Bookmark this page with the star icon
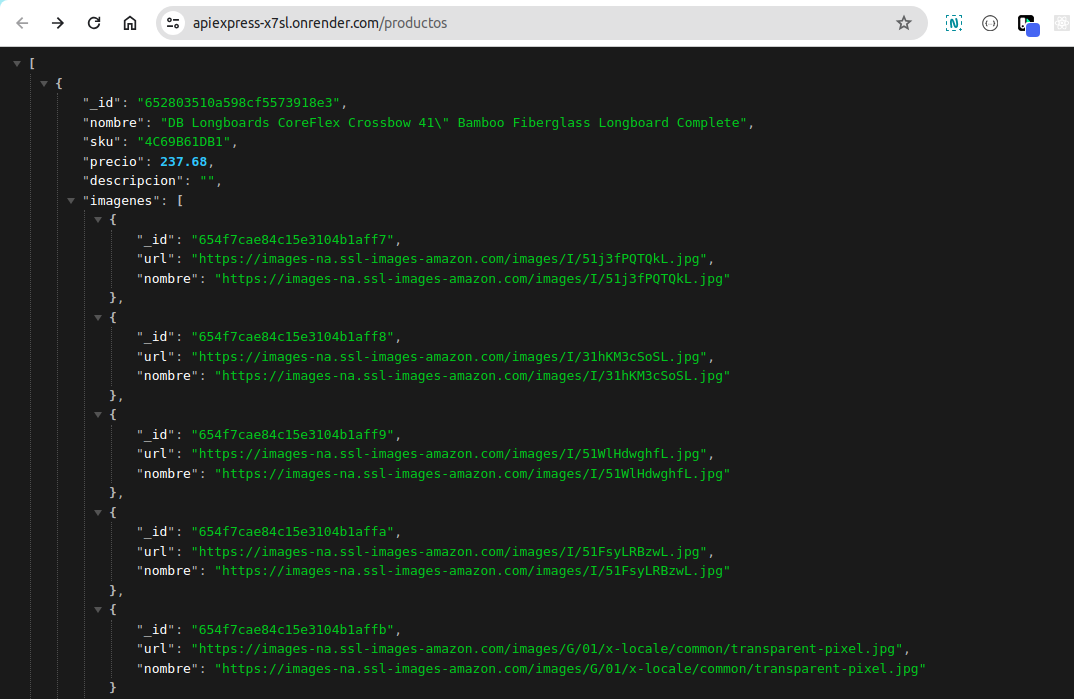 pos(903,23)
